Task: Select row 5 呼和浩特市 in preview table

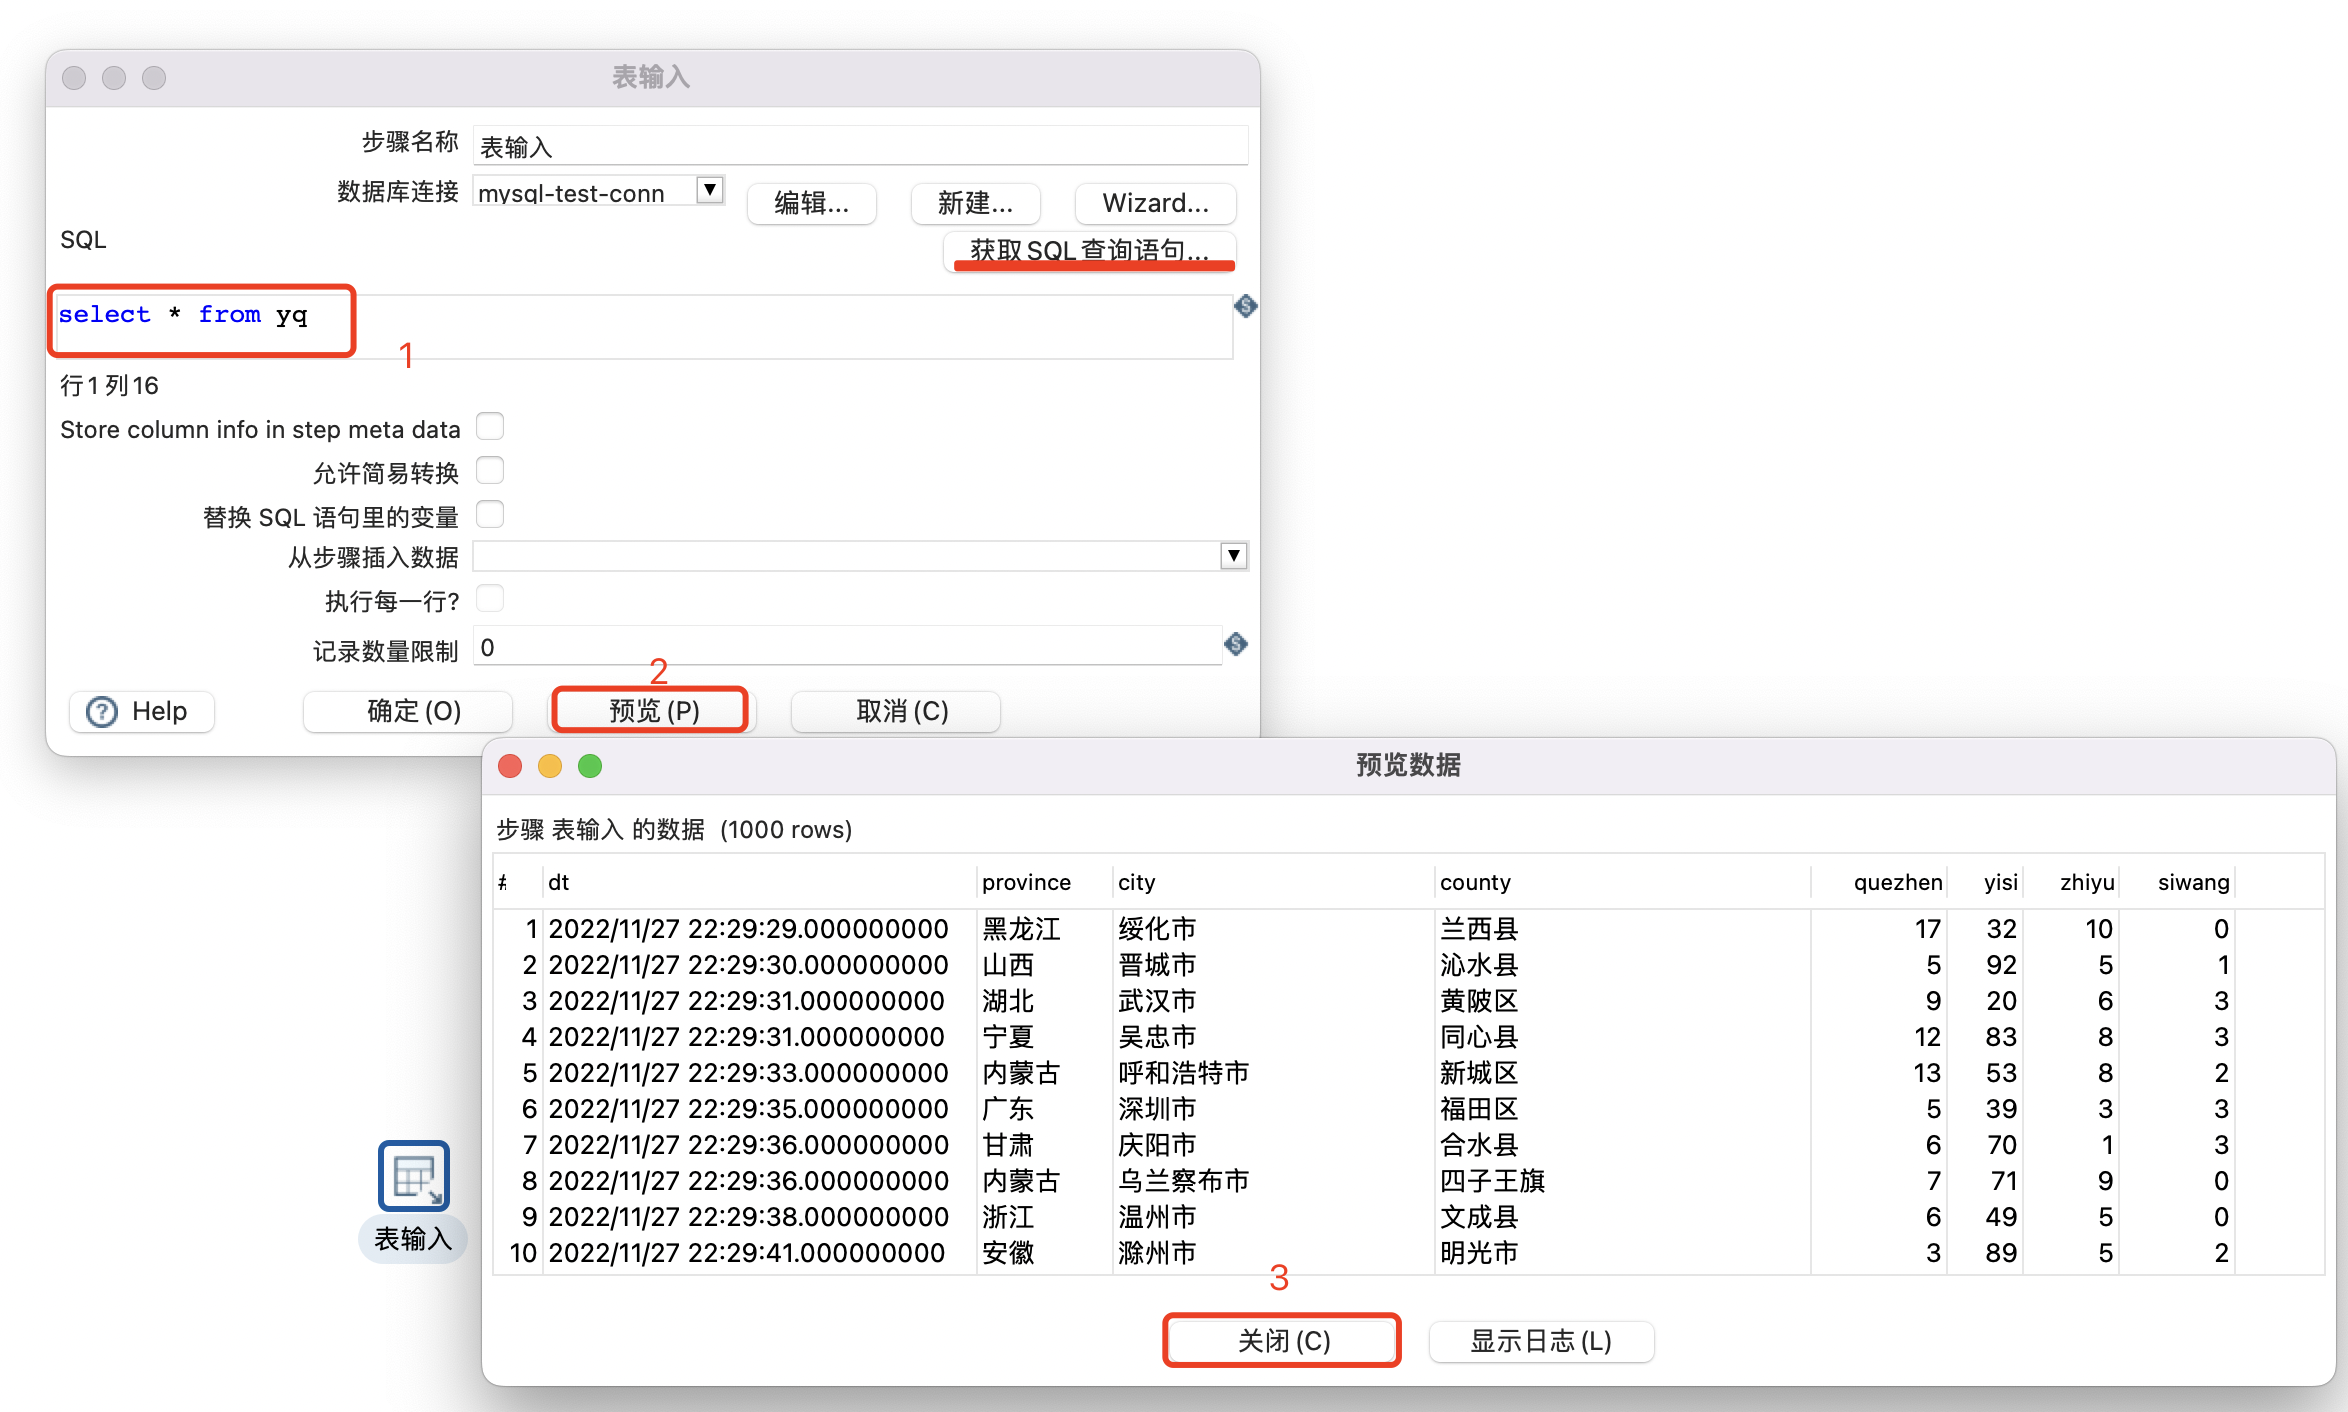Action: point(1183,1073)
